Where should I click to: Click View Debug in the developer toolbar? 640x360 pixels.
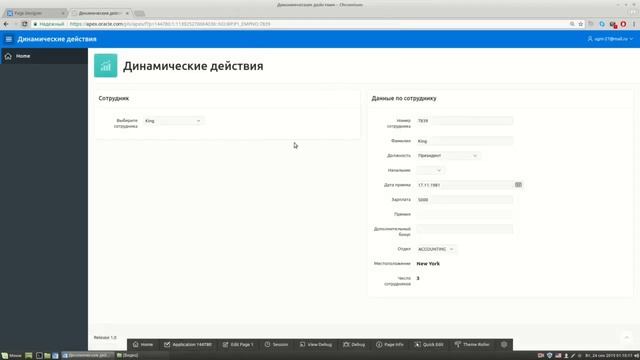(x=316, y=344)
